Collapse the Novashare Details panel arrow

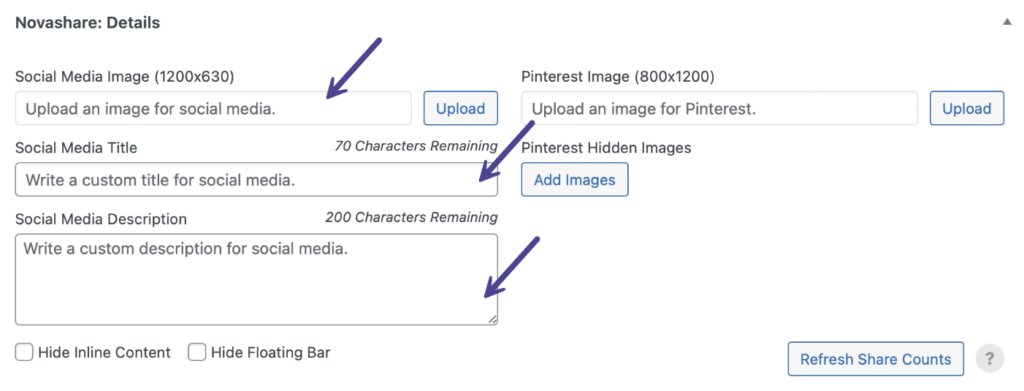pos(1006,22)
